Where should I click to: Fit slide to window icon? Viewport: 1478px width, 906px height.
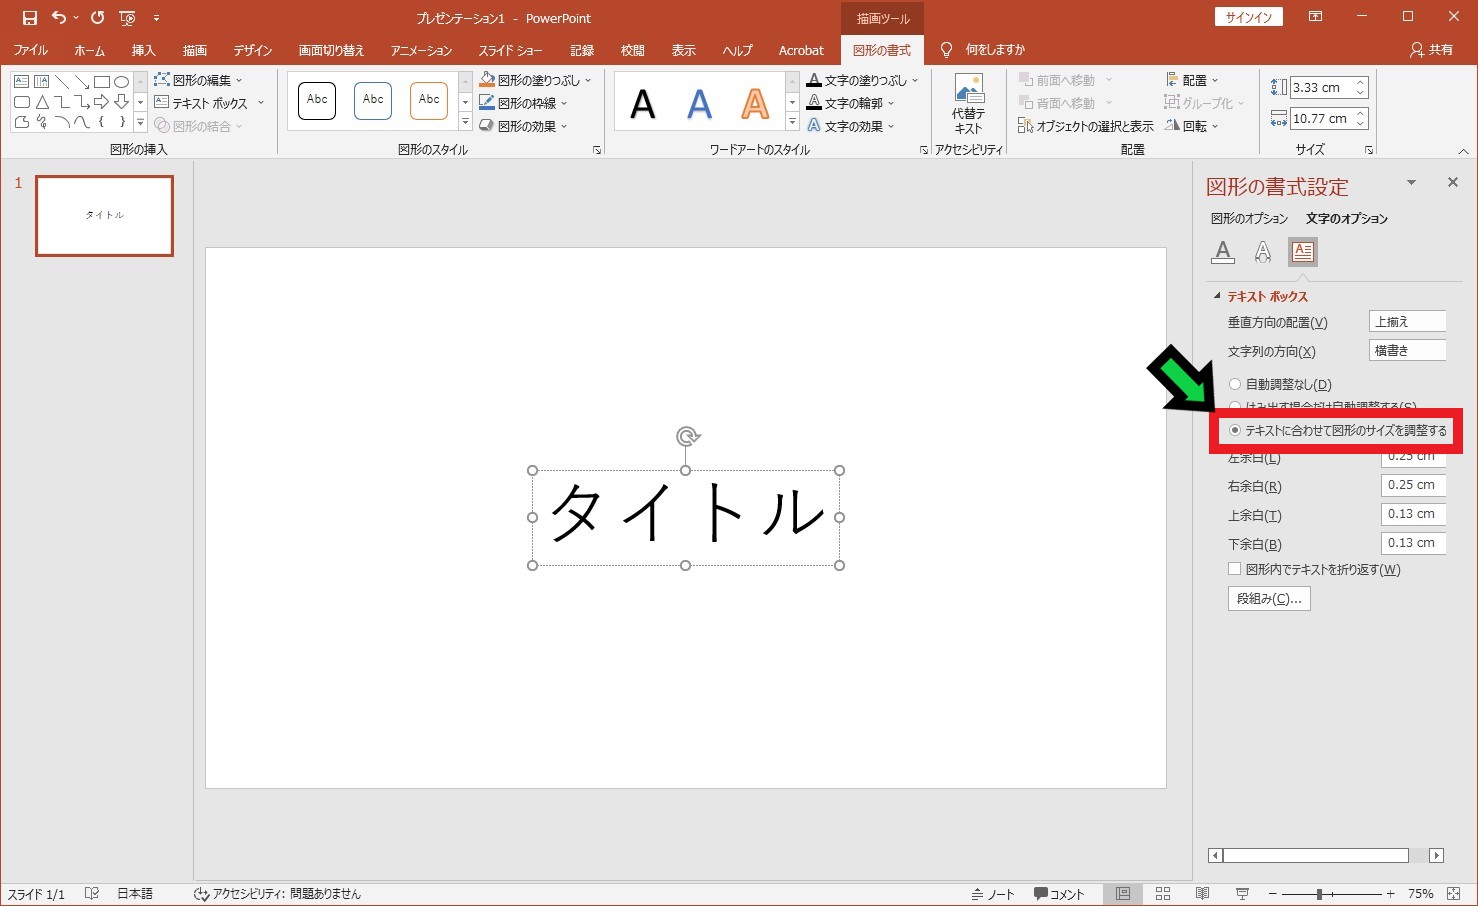[x=1454, y=894]
